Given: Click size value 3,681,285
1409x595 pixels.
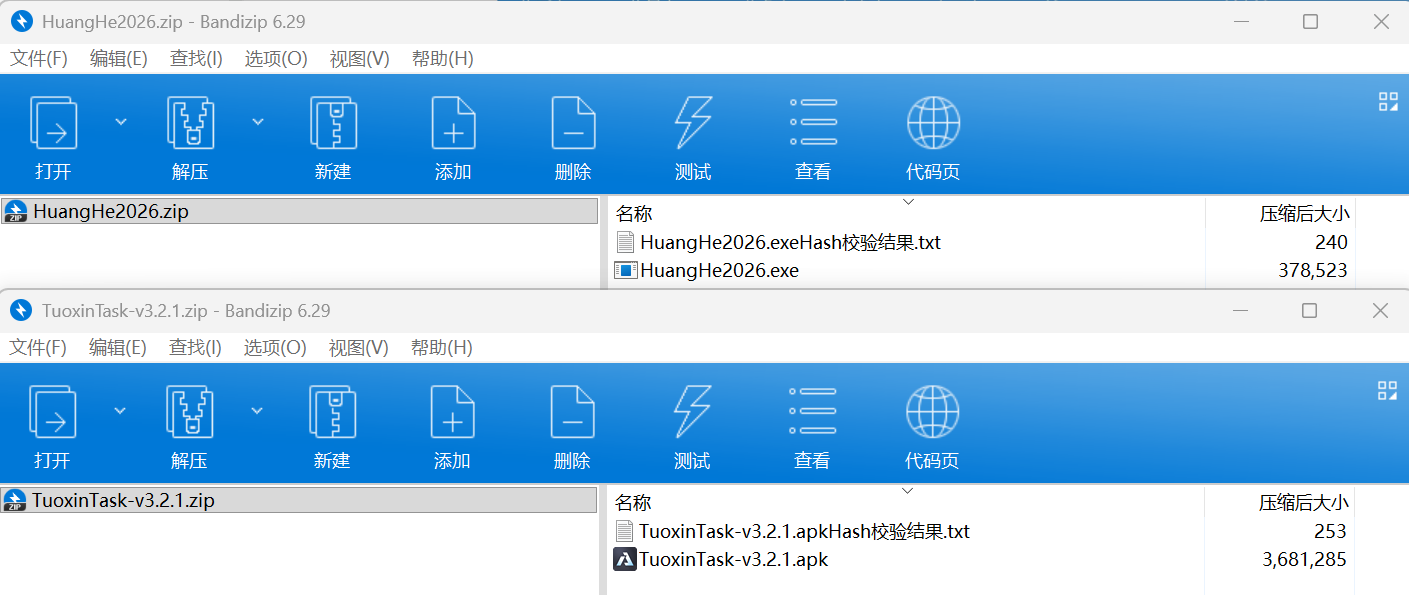Looking at the screenshot, I should (x=1304, y=559).
